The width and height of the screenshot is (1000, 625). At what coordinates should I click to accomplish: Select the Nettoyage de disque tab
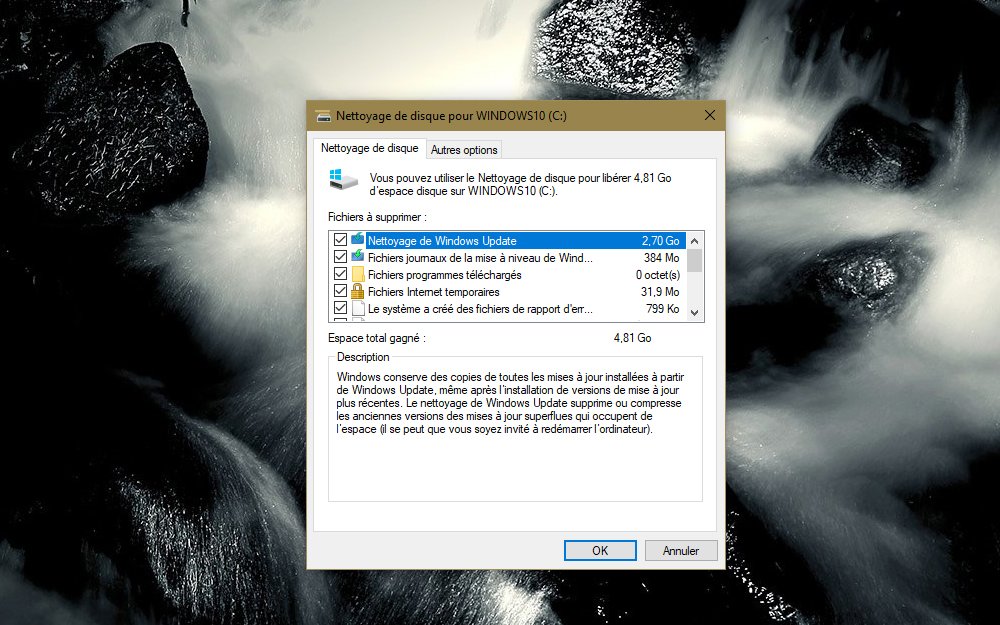369,148
